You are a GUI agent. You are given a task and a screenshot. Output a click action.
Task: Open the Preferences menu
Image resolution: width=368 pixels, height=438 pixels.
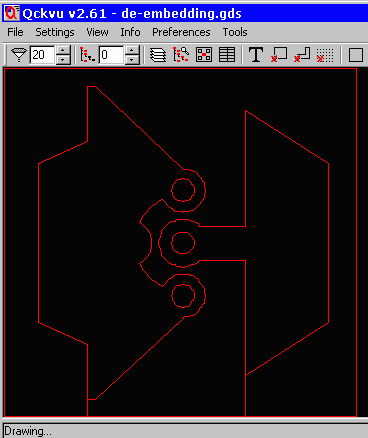tap(181, 32)
